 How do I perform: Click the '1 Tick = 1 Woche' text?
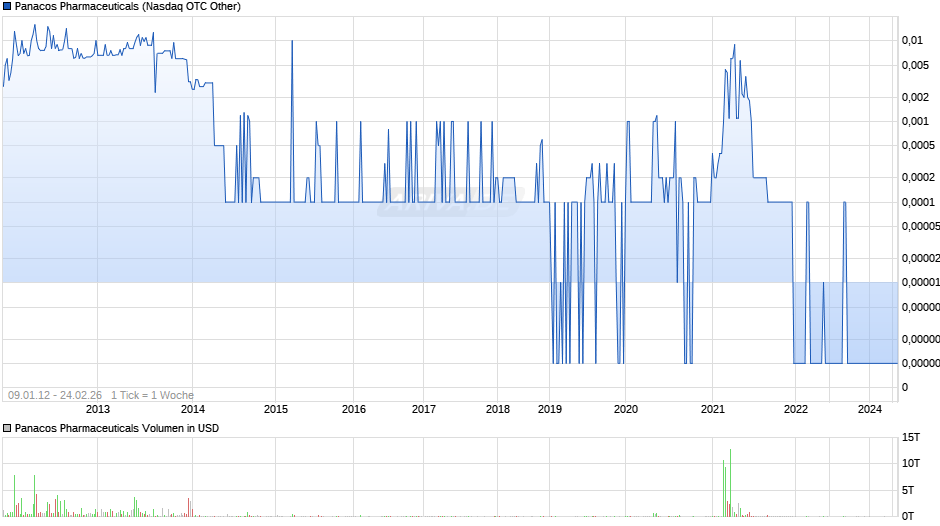click(x=152, y=395)
